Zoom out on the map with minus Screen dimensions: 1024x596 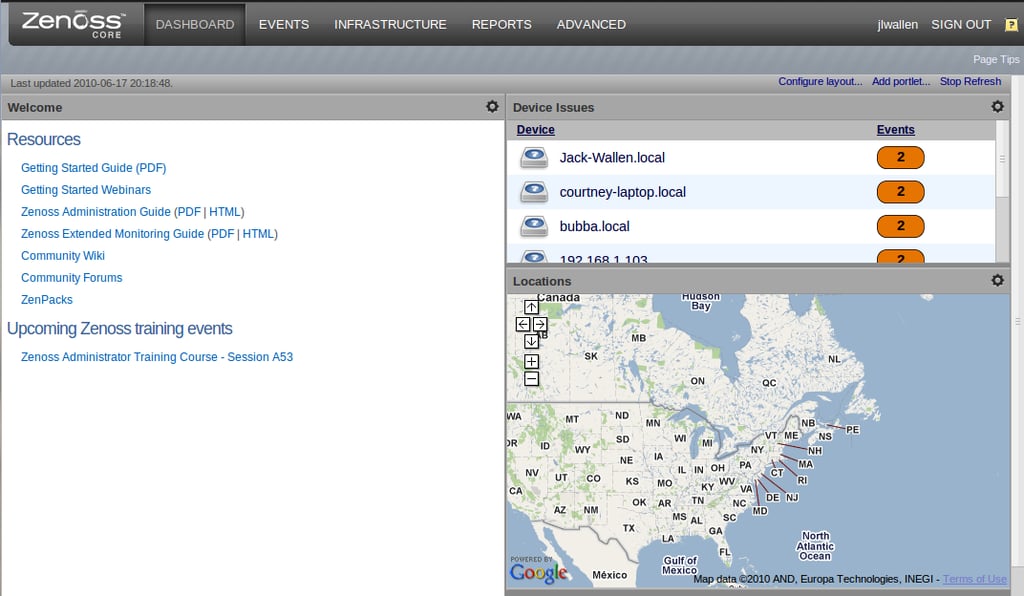532,379
